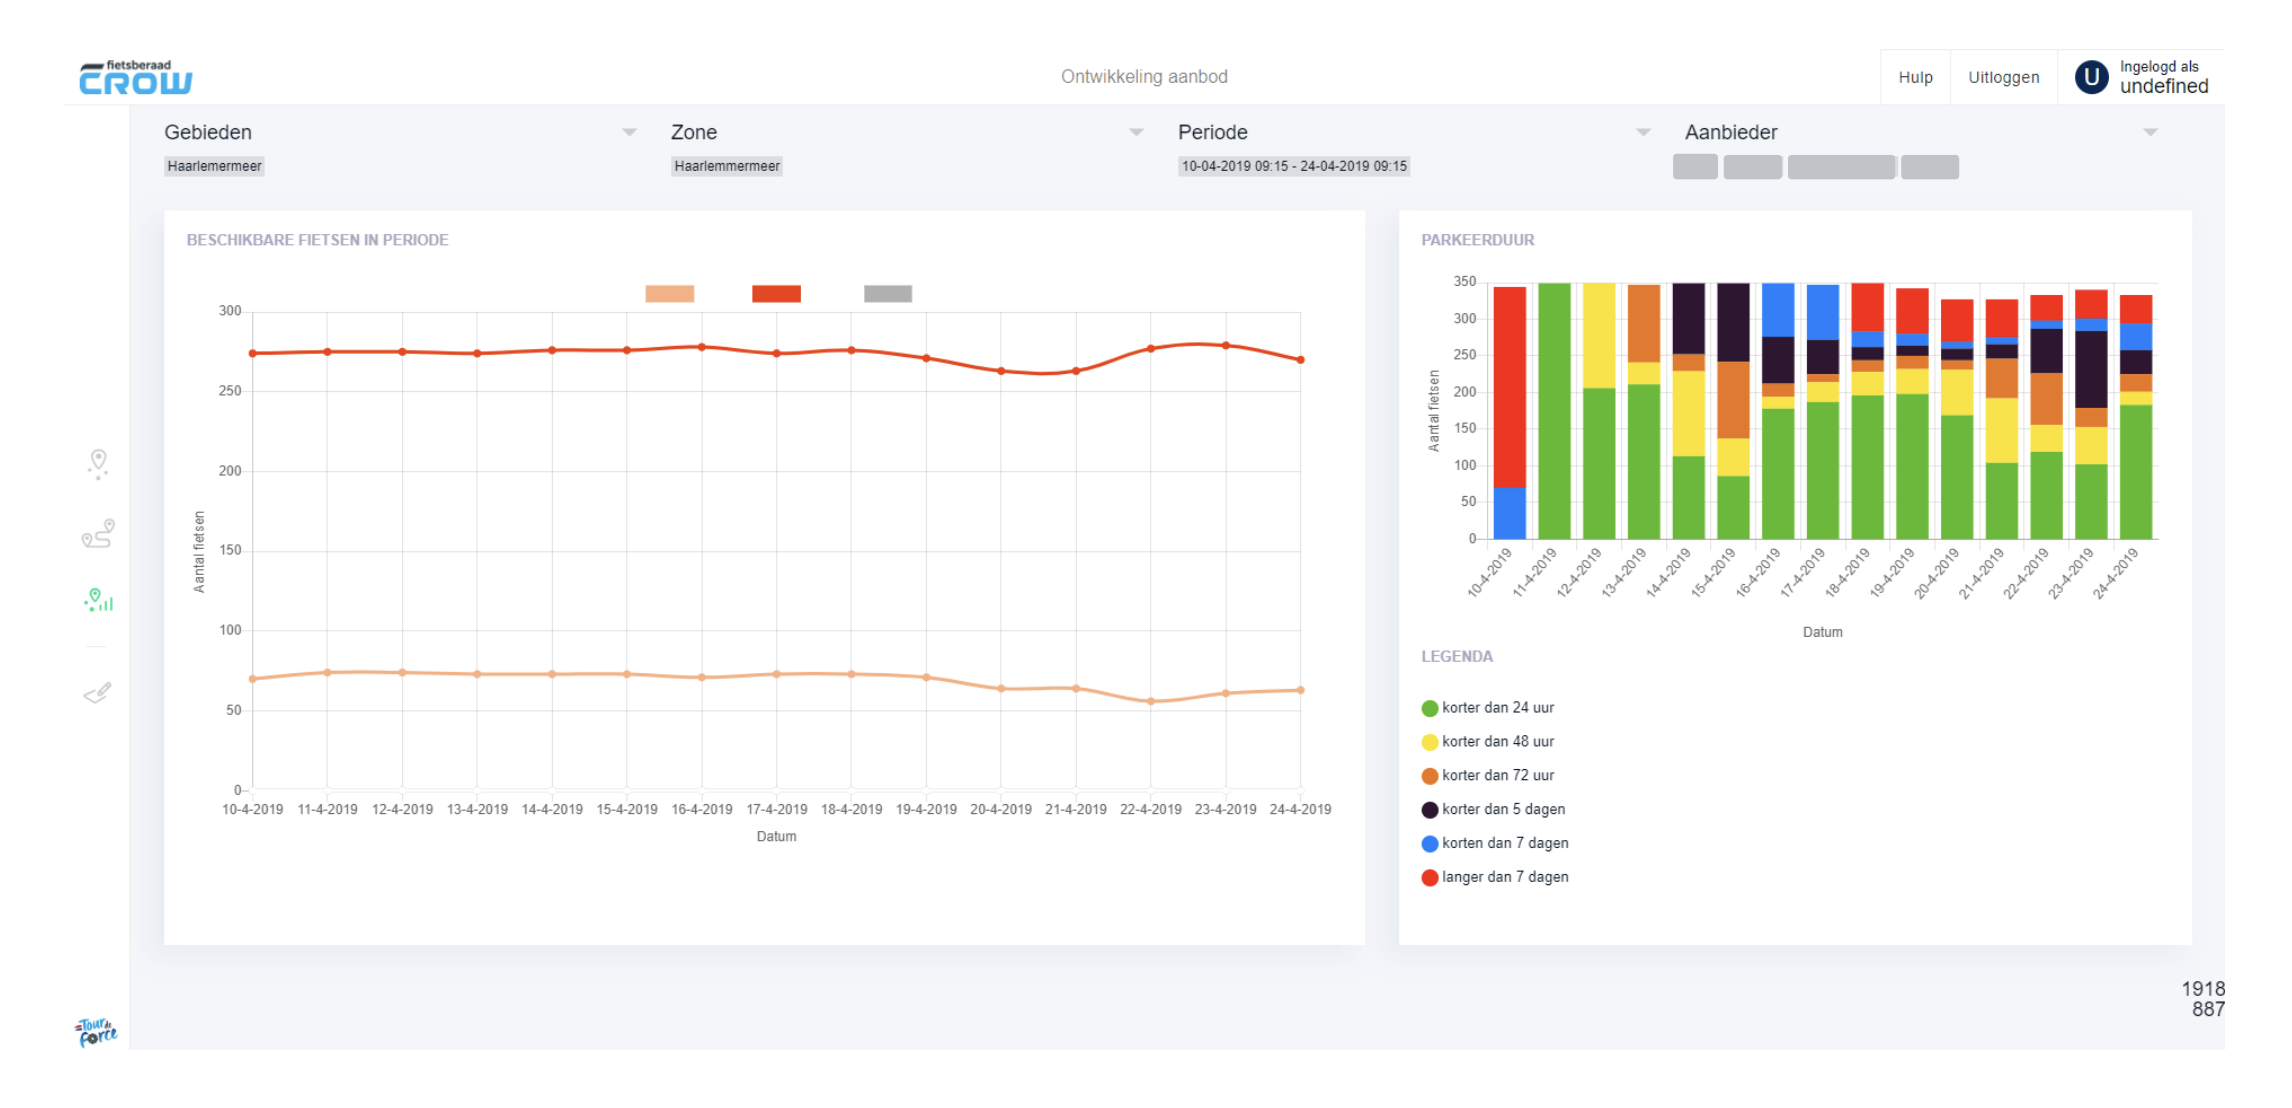Click the fietsberaad CROW logo
This screenshot has width=2292, height=1108.
pos(136,77)
